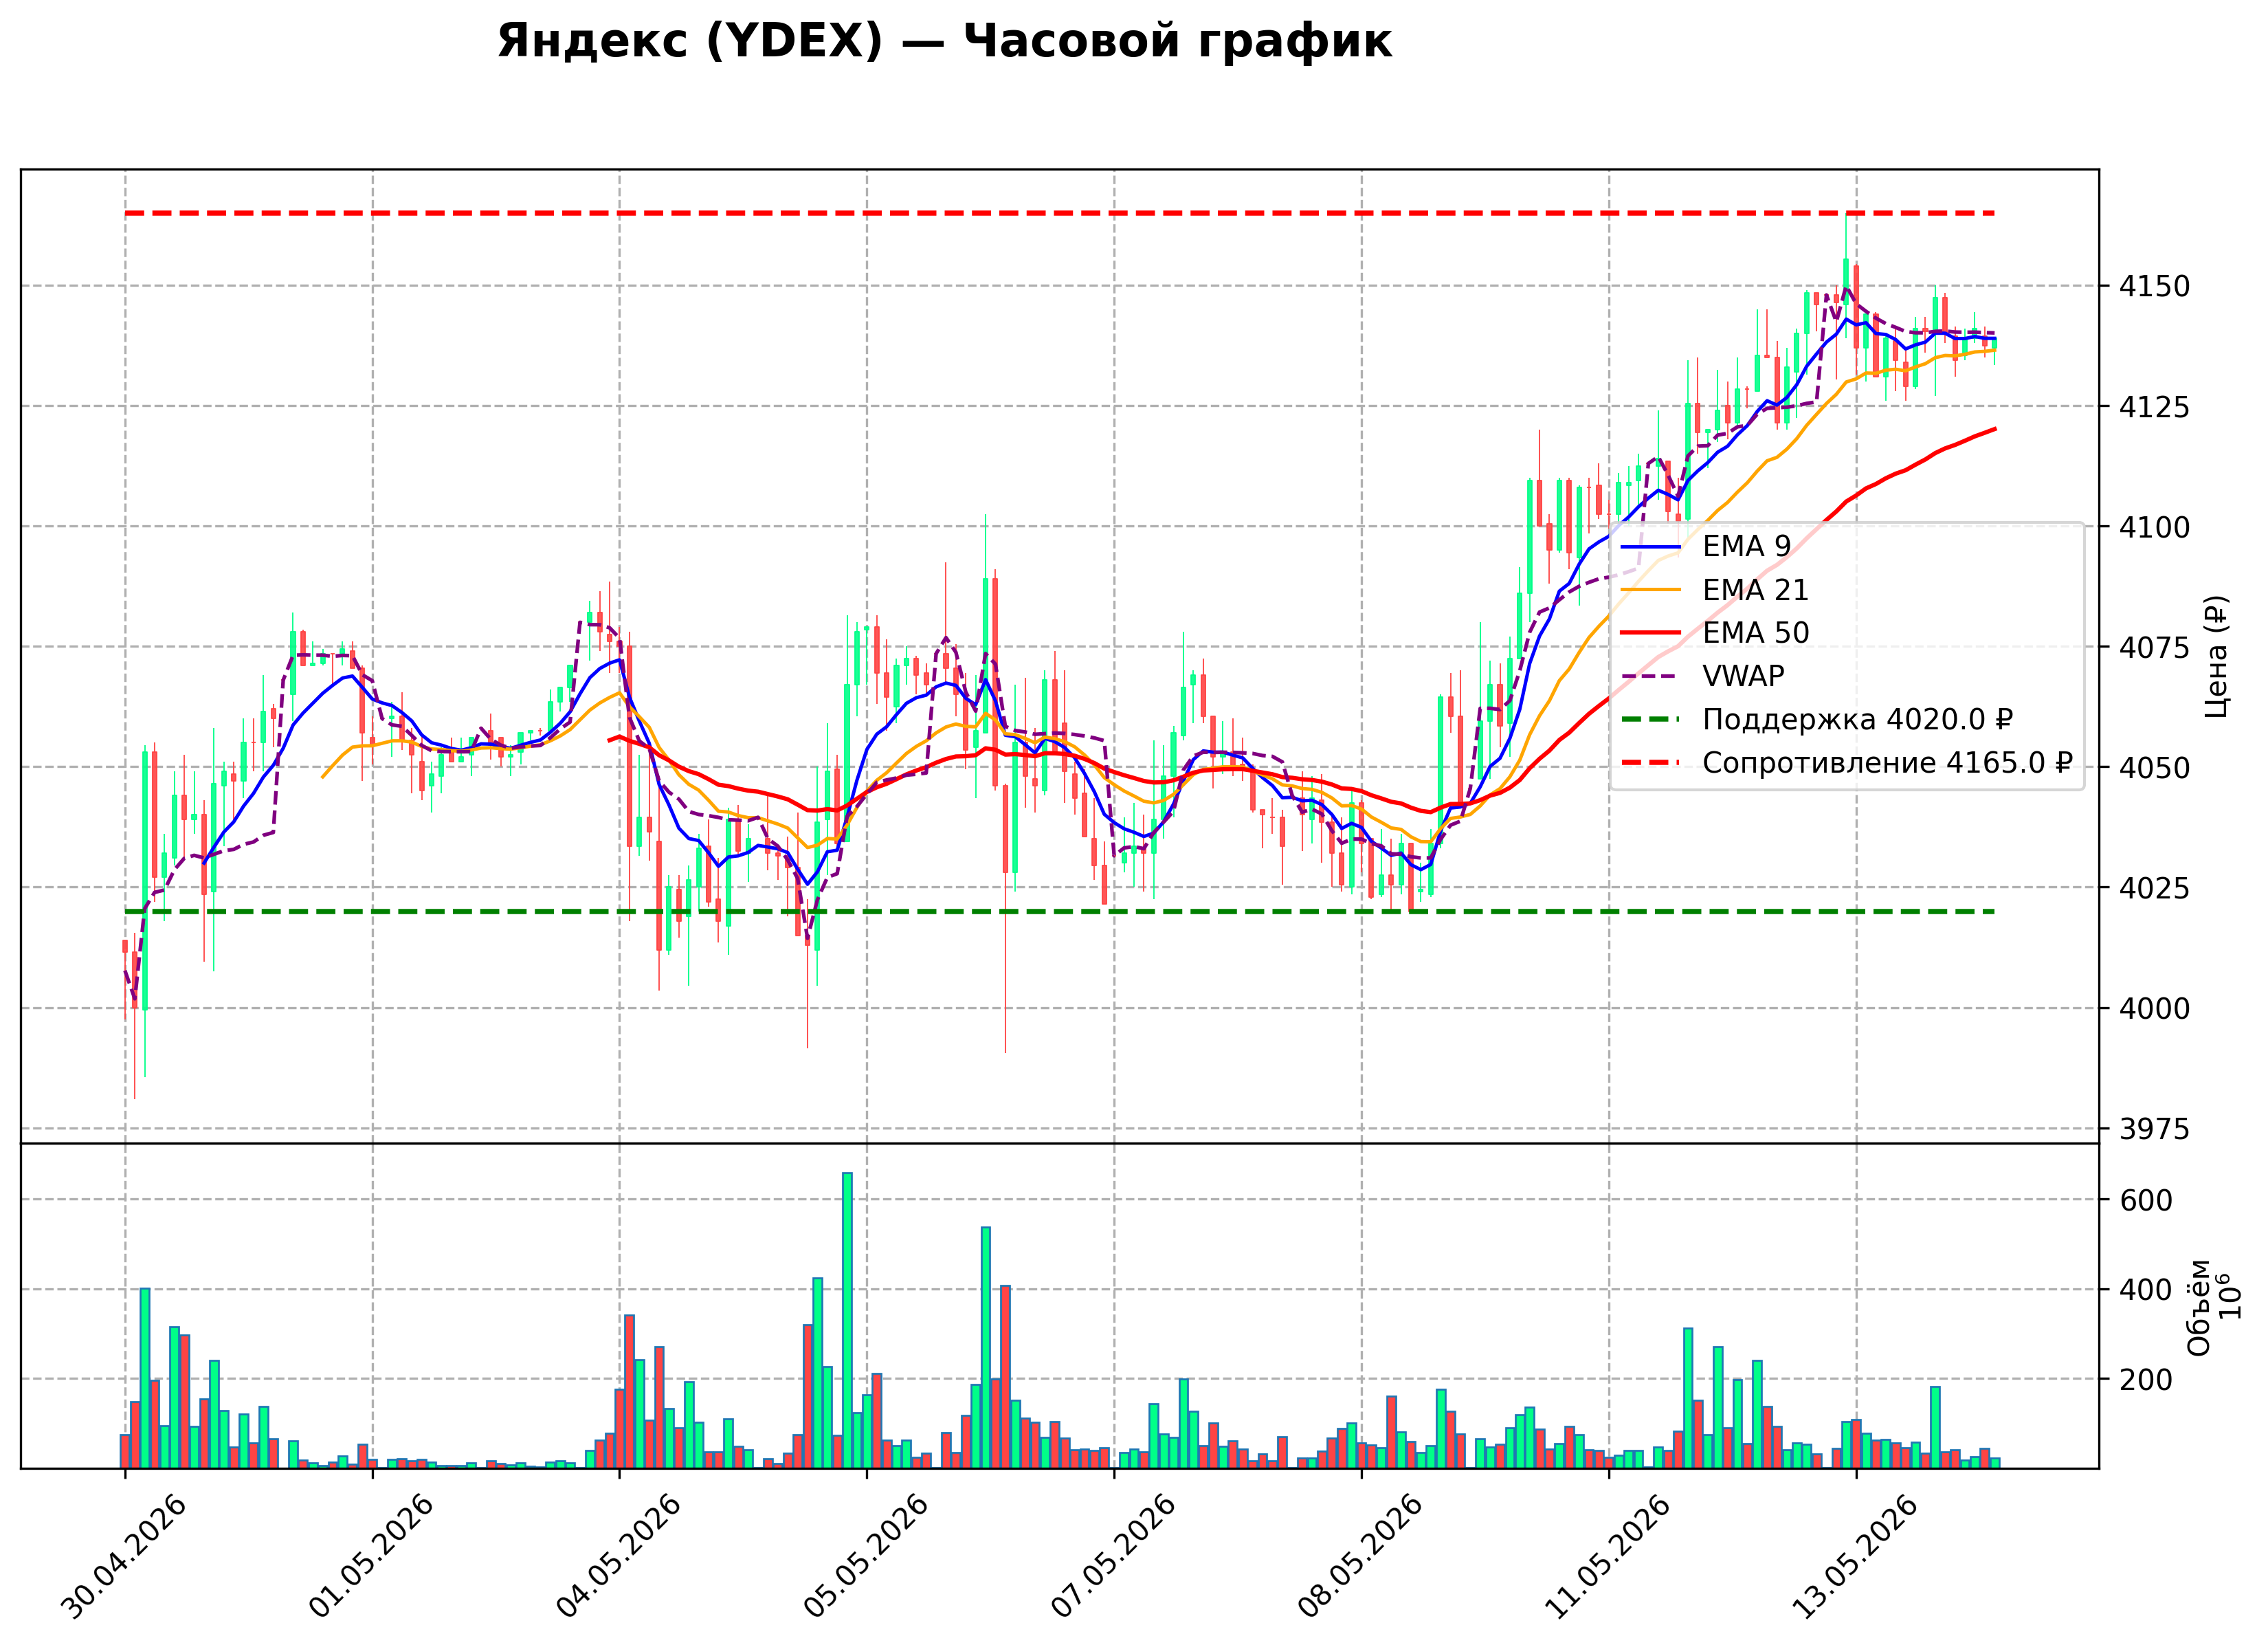Click the 05.05.2026 date label
The width and height of the screenshot is (2268, 1645).
[866, 1558]
